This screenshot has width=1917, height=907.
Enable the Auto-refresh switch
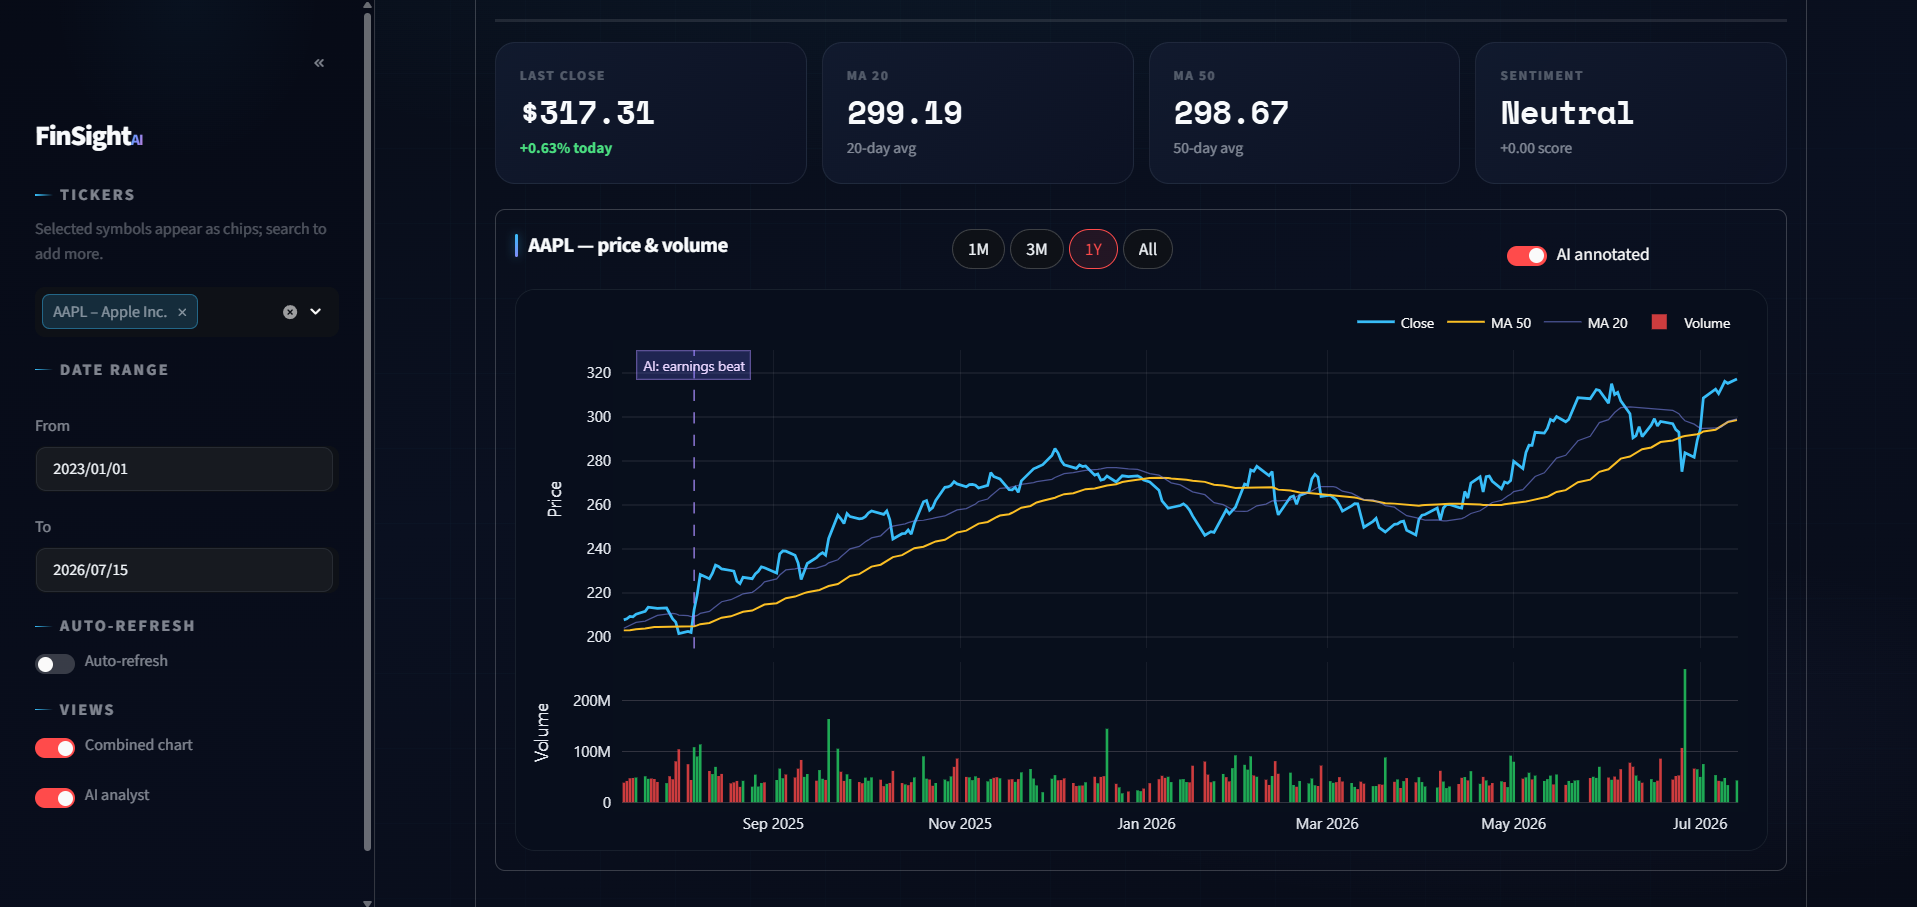click(55, 663)
